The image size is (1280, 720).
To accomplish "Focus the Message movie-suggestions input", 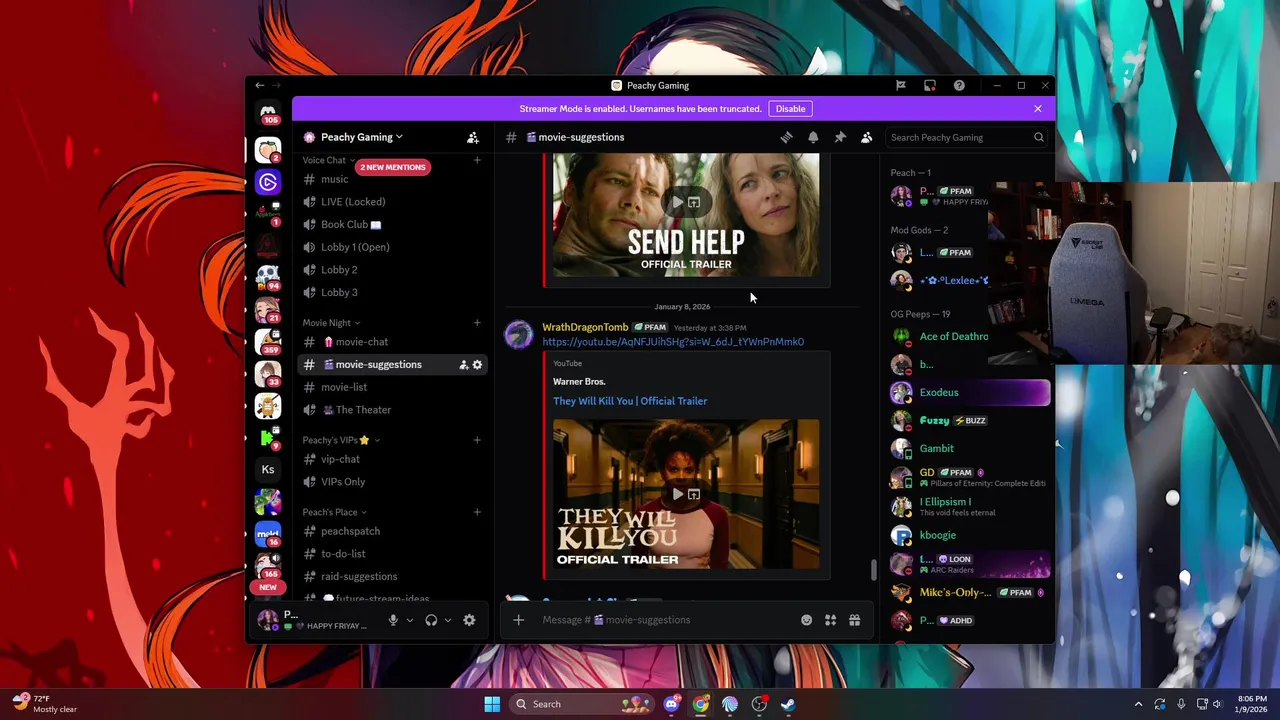I will 665,620.
